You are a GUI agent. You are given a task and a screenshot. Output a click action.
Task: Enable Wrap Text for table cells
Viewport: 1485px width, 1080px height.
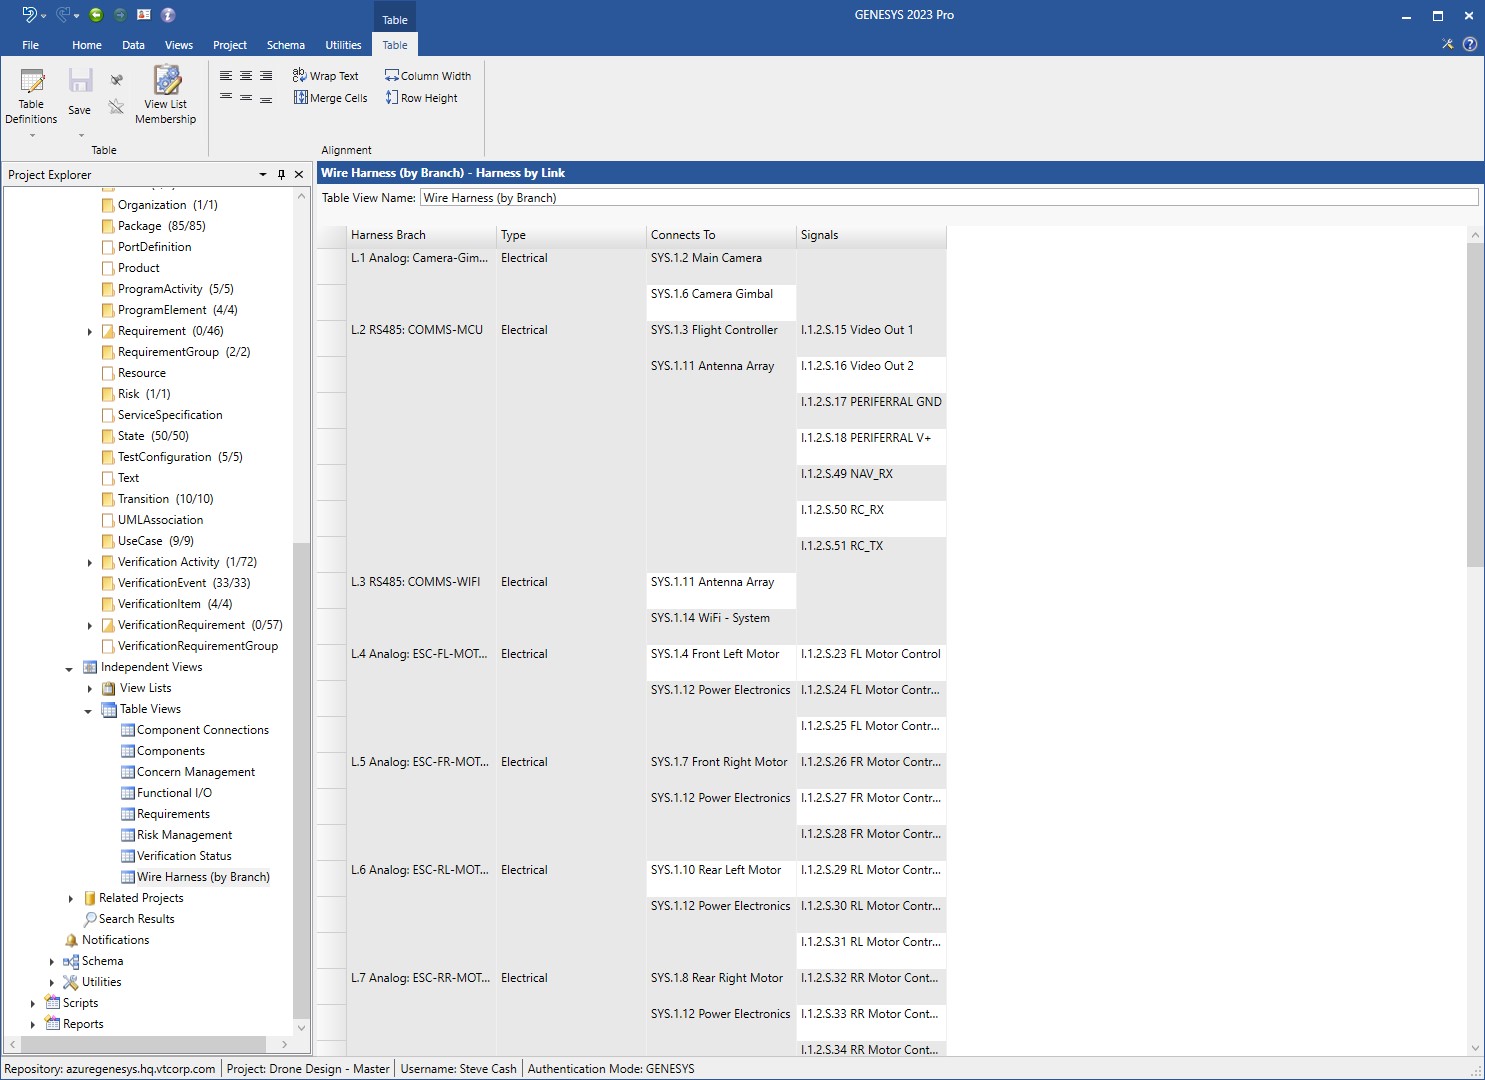tap(327, 75)
